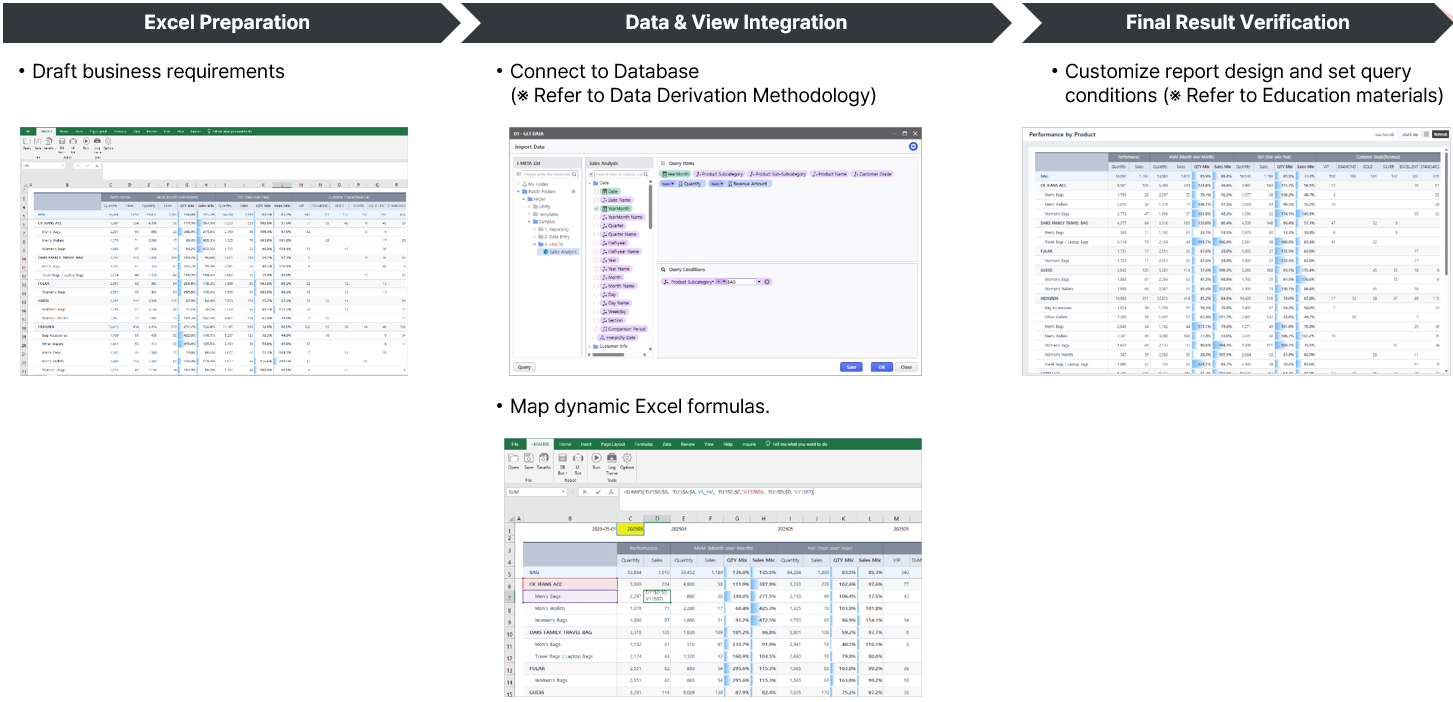This screenshot has width=1453, height=702.
Task: Open the File tab in bottom Excel
Action: coord(515,444)
